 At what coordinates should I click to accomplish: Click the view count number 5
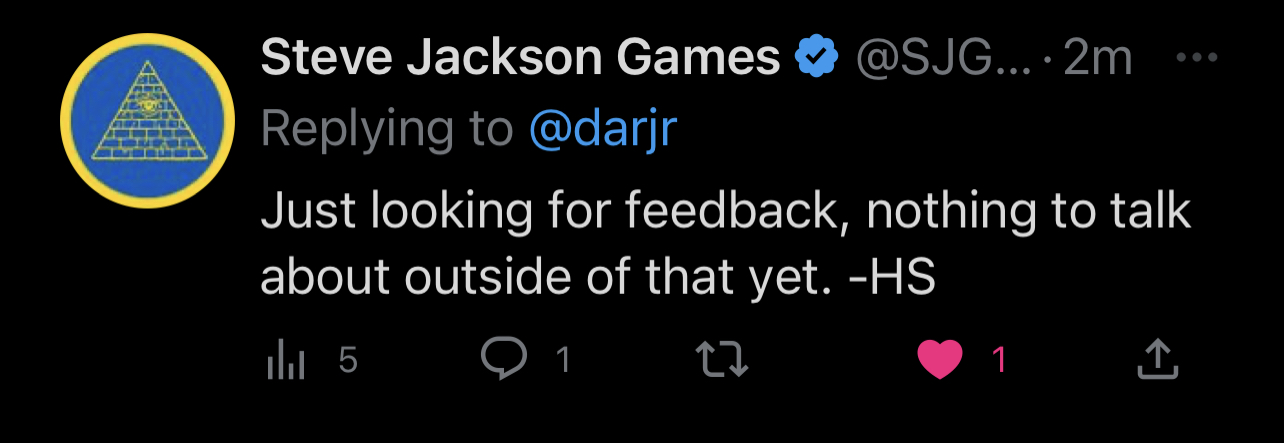coord(347,359)
